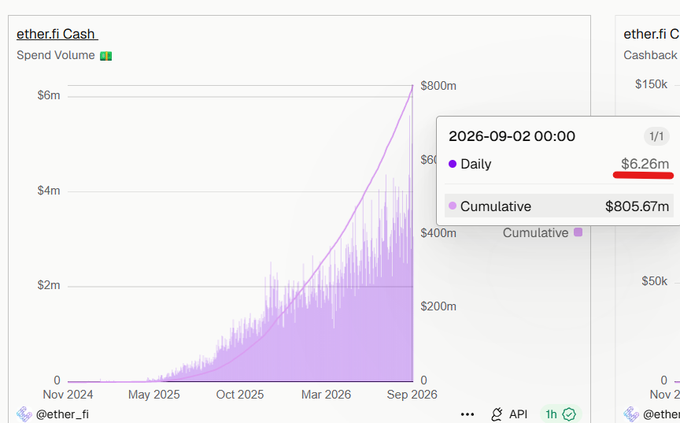Screen dimensions: 680x423
Task: Open the three-dots chart options menu
Action: pyautogui.click(x=467, y=414)
